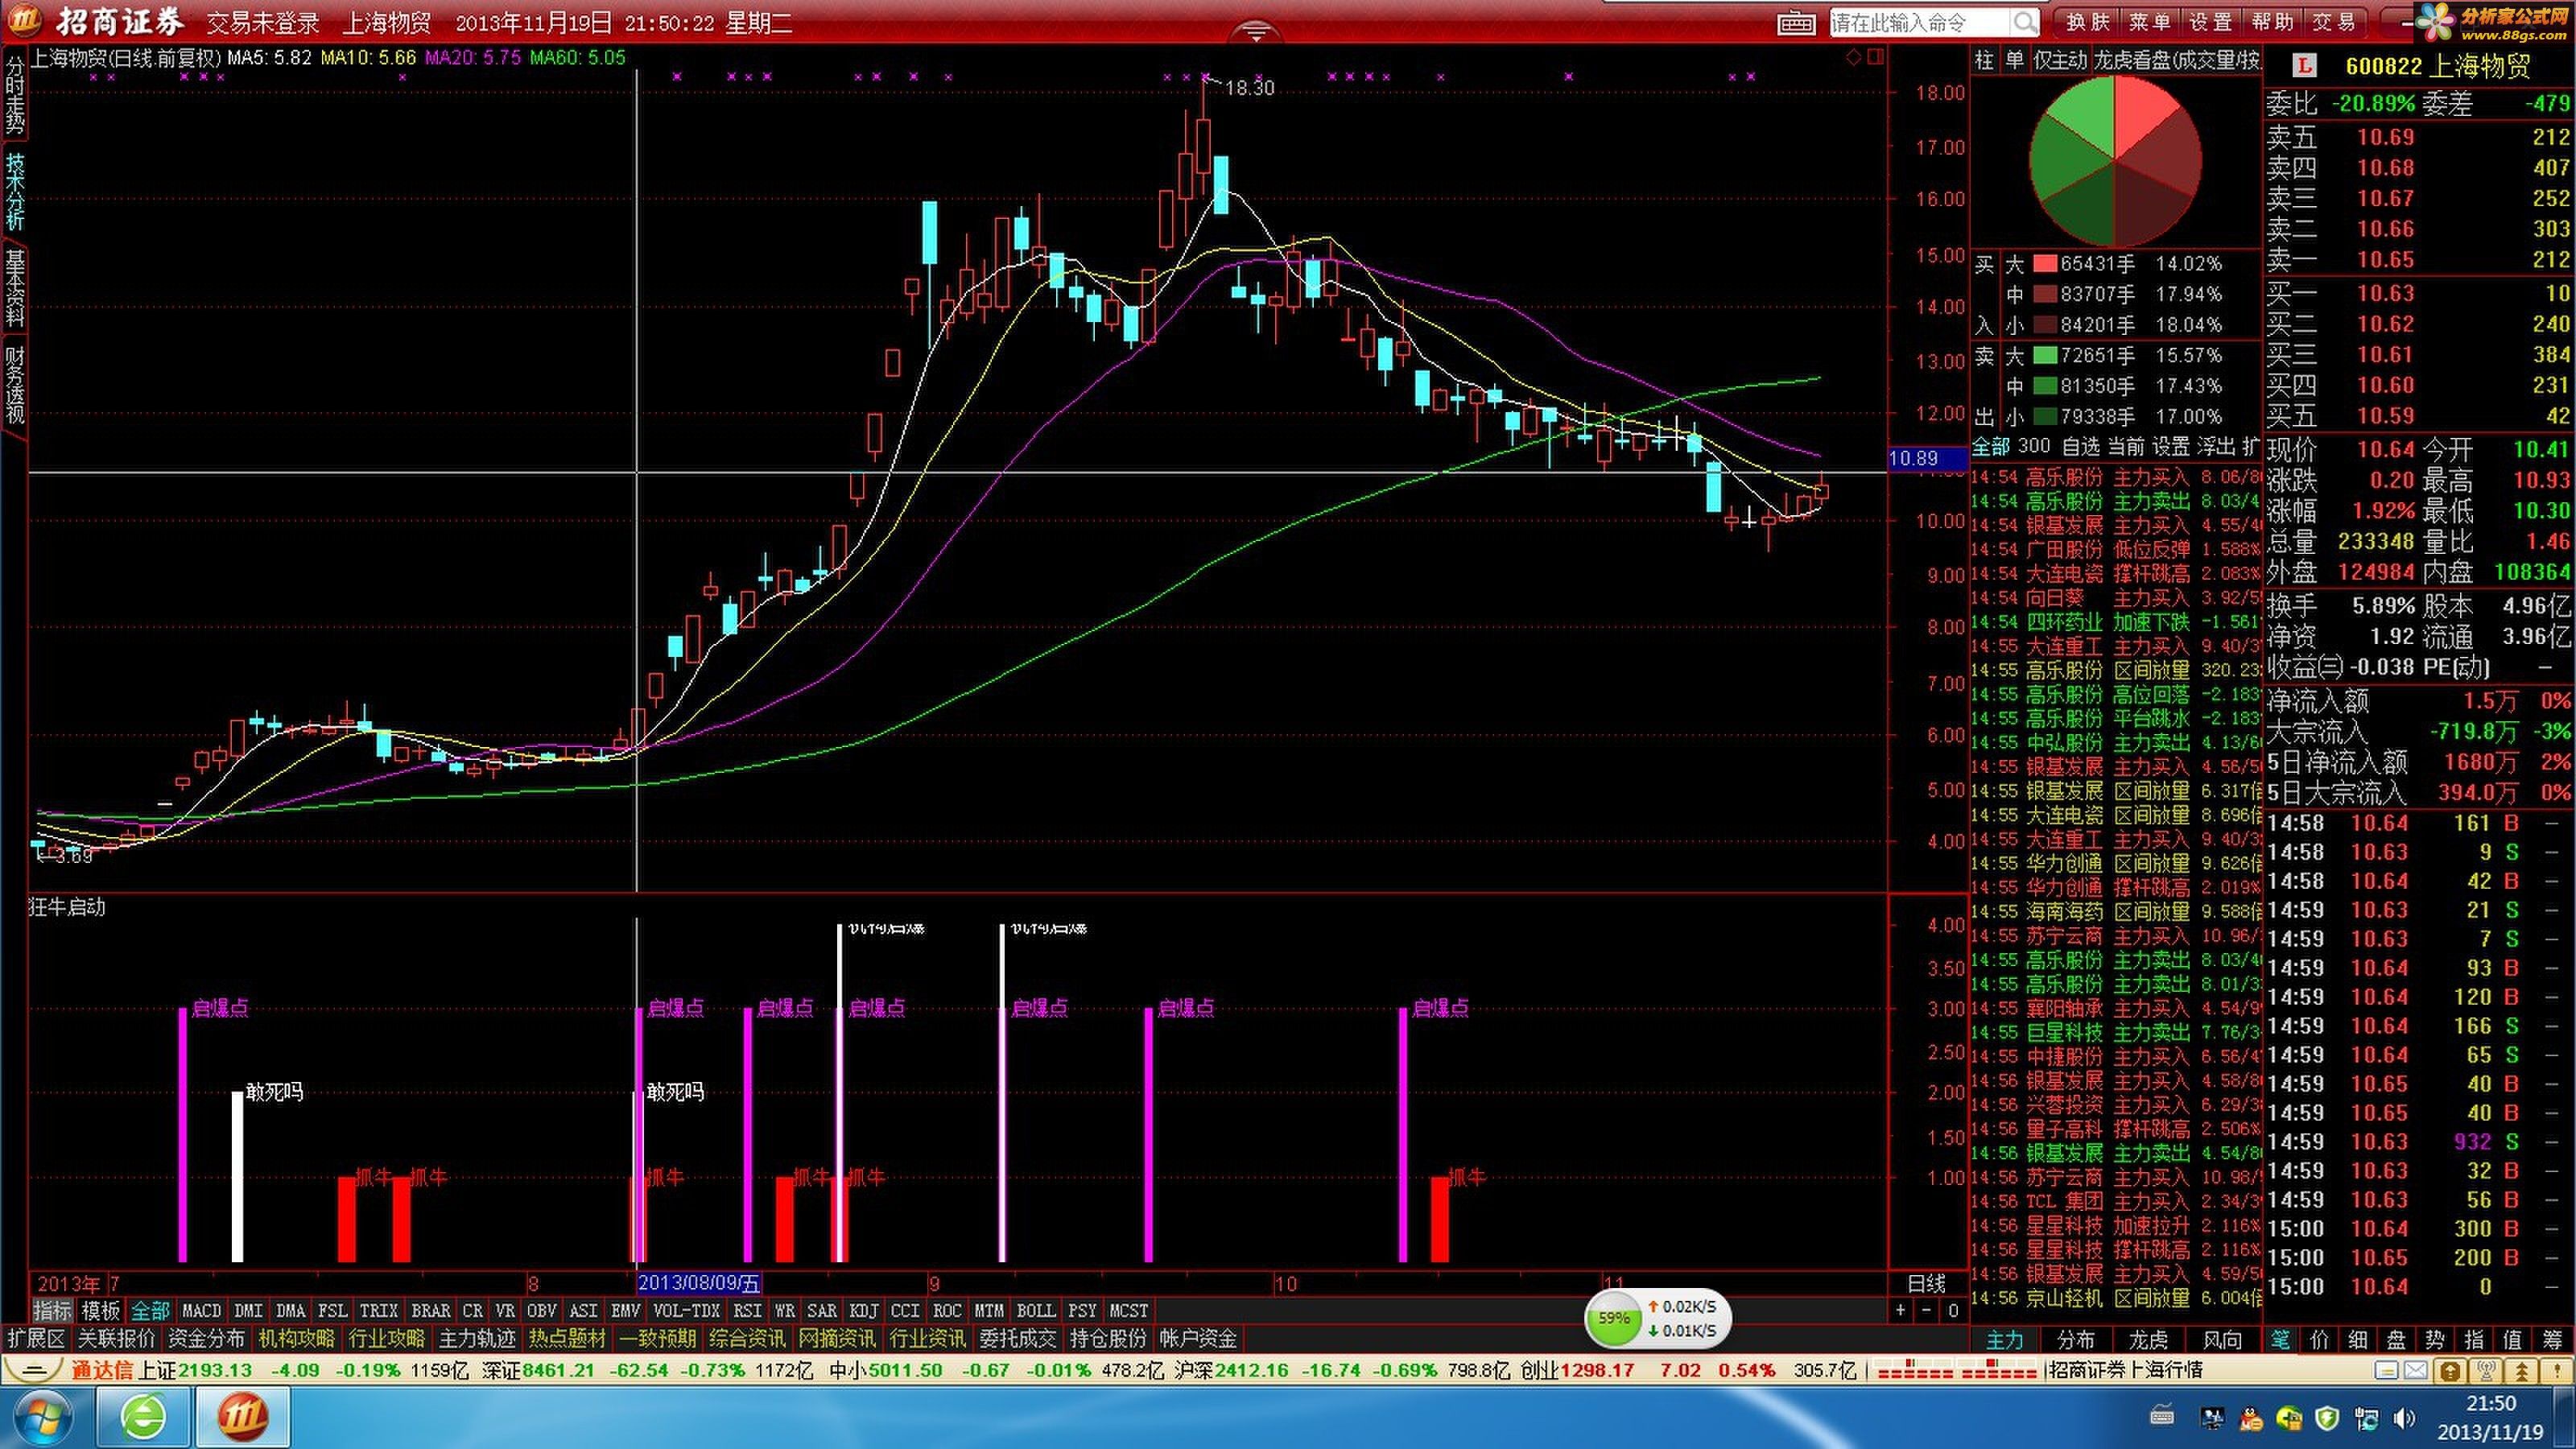
Task: Toggle the 柱 bar view button
Action: click(x=1984, y=60)
